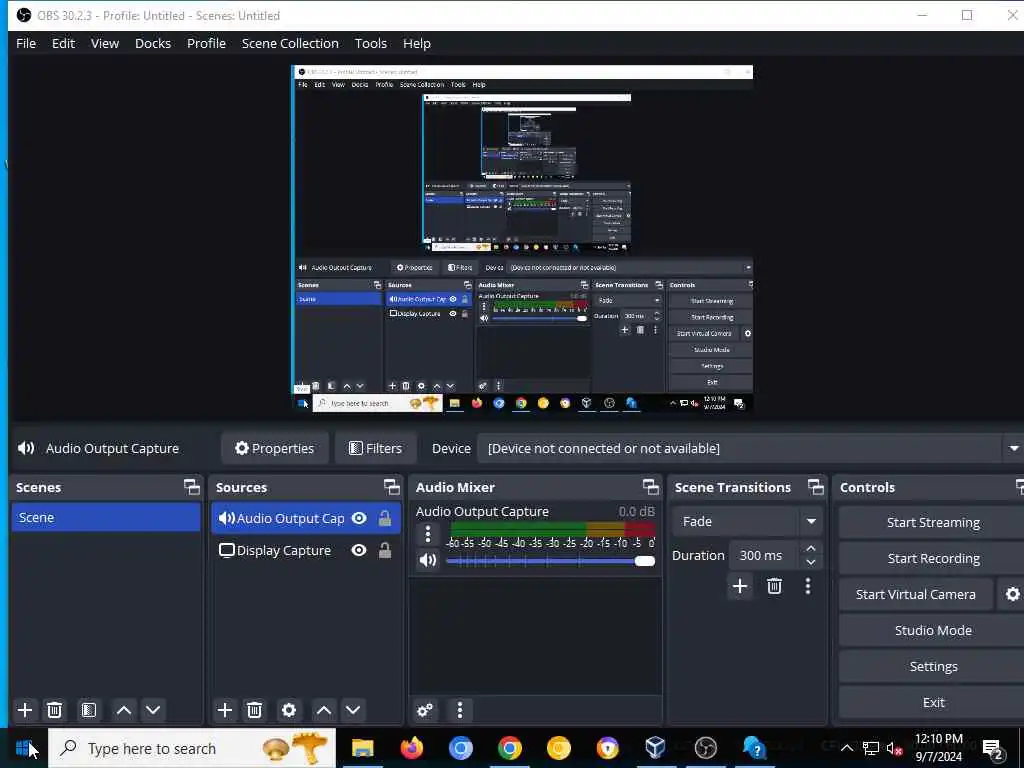This screenshot has height=768, width=1024.
Task: Click the OBS preview canvas
Action: pos(522,238)
